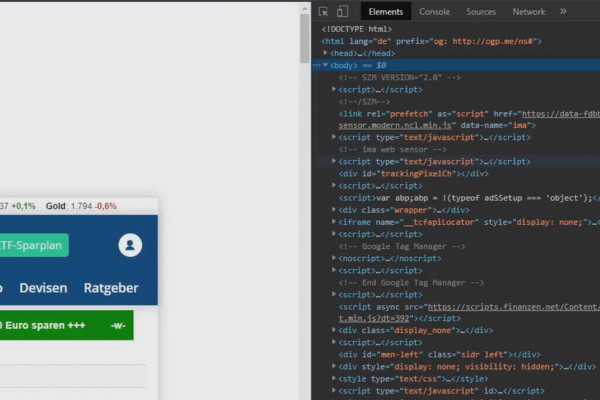Open the Network tab
Viewport: 600px width, 400px height.
528,12
